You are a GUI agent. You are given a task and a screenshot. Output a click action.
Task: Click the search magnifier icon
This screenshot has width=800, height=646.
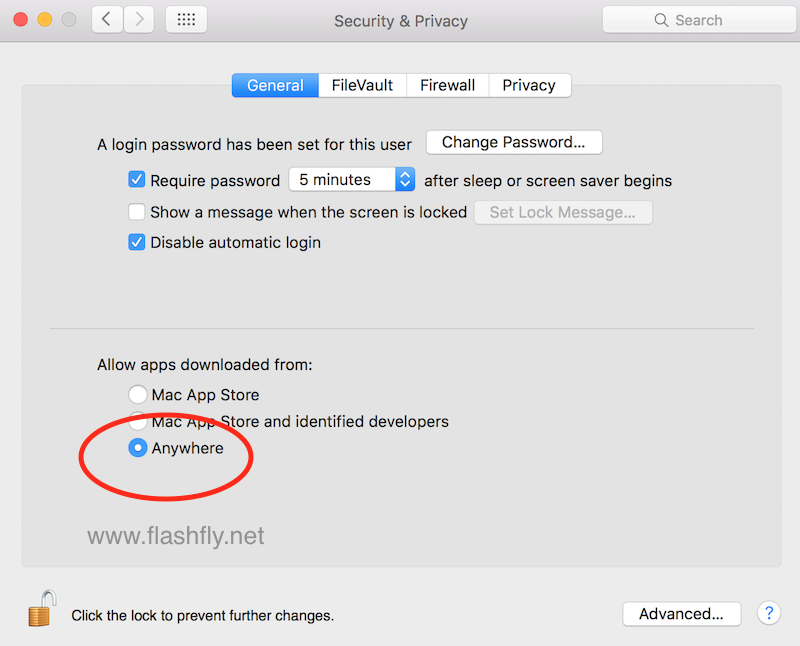661,20
